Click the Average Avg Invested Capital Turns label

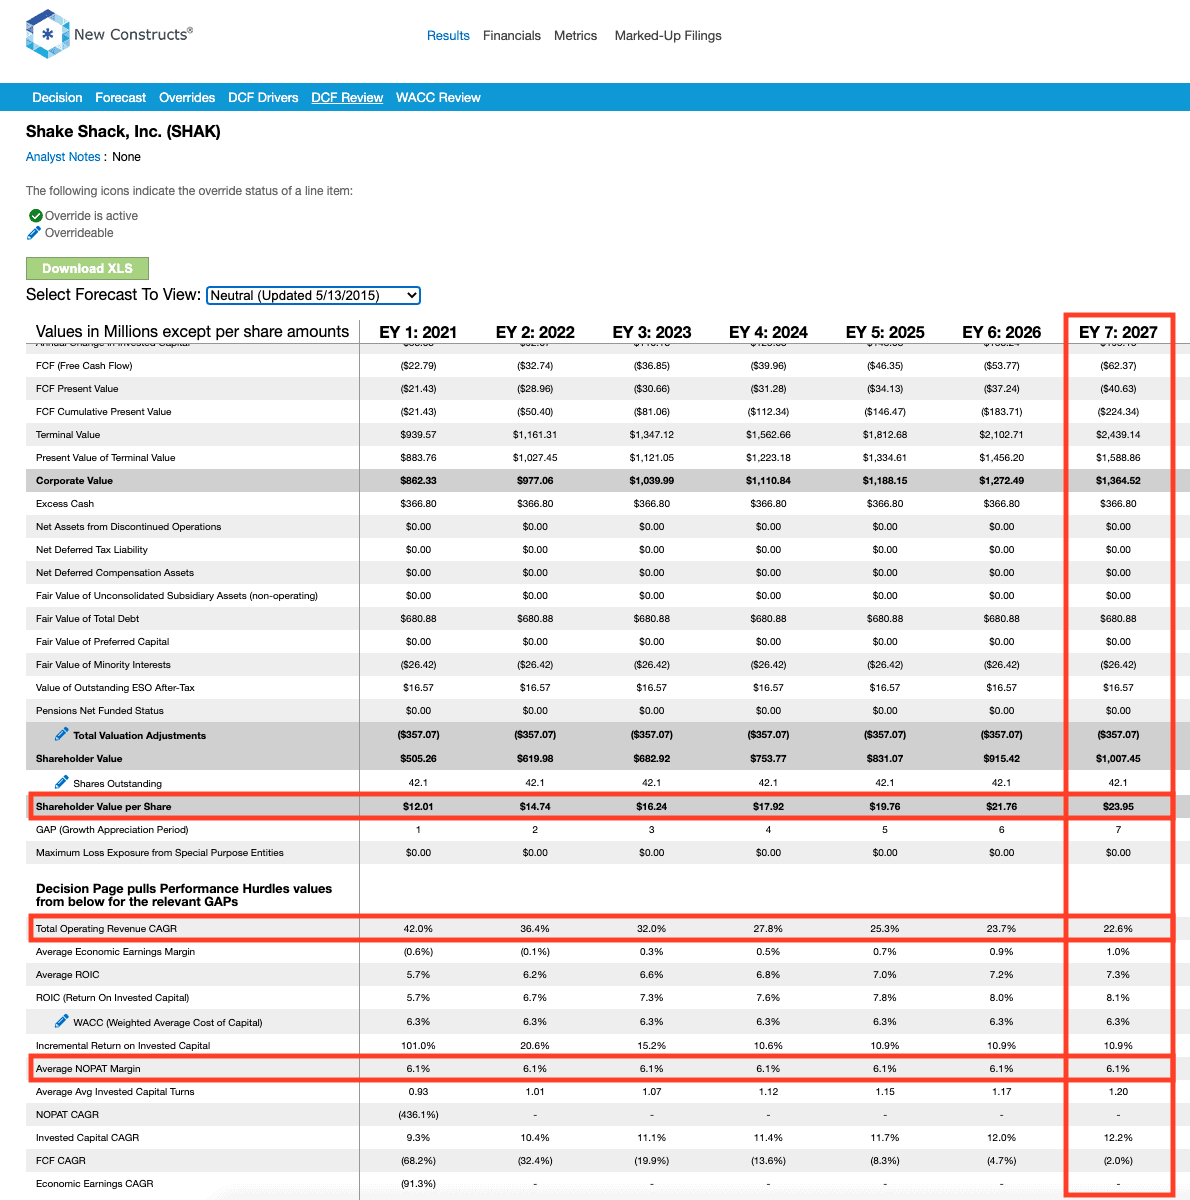tap(115, 1092)
